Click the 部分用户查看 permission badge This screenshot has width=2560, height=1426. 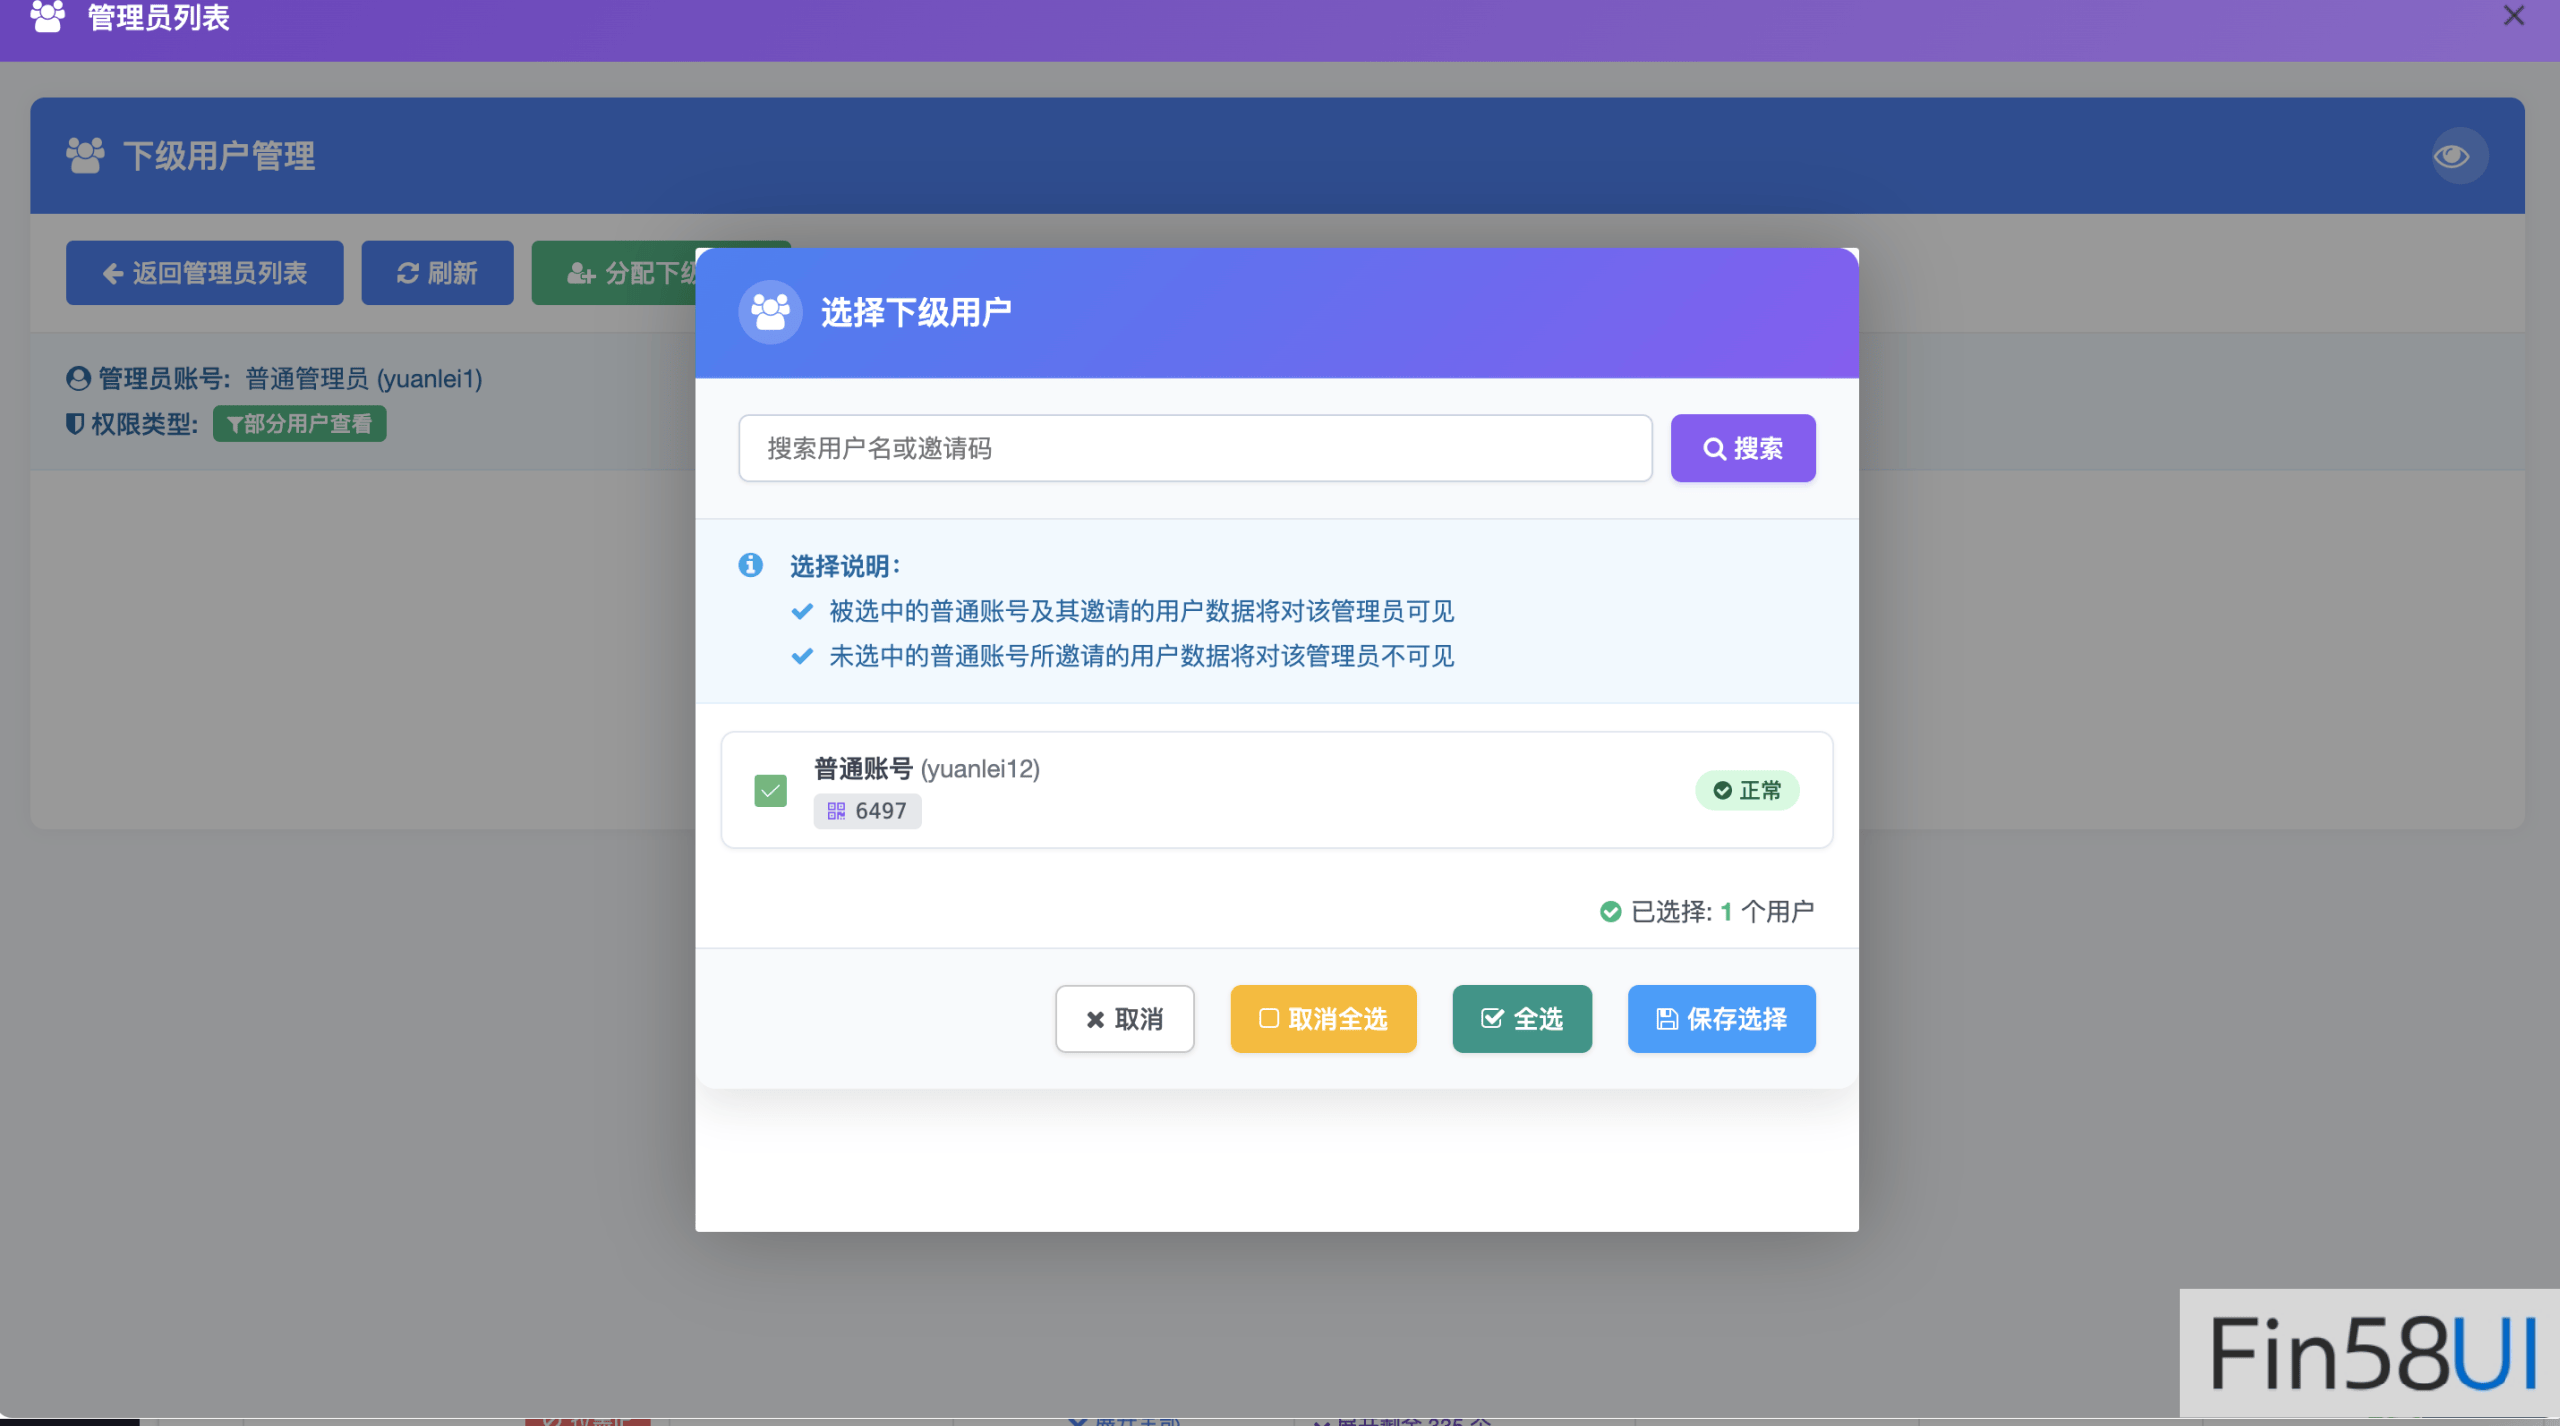coord(299,424)
